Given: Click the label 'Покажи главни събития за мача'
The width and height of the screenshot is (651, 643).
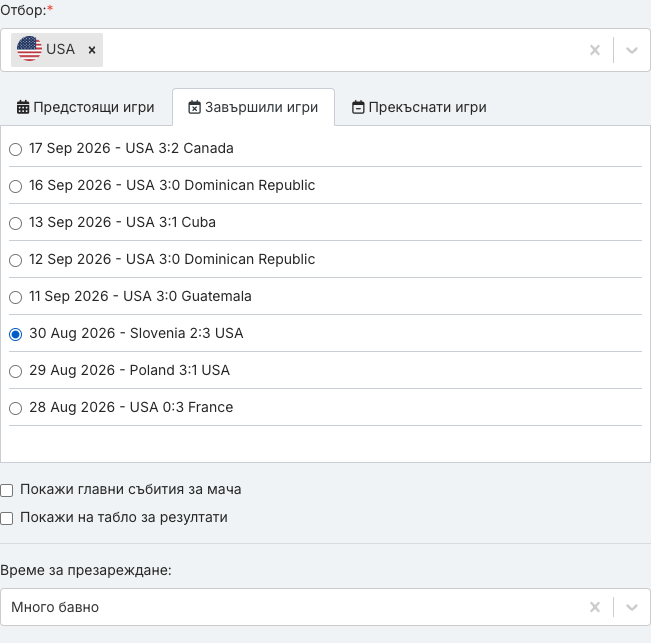Looking at the screenshot, I should [x=130, y=489].
